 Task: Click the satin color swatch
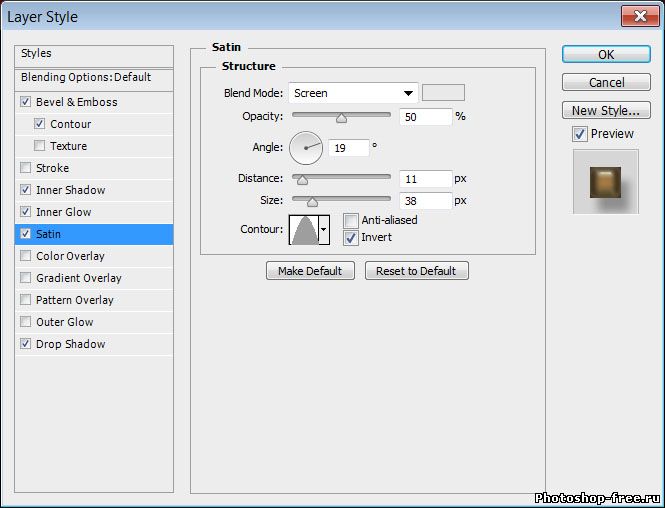pos(443,93)
